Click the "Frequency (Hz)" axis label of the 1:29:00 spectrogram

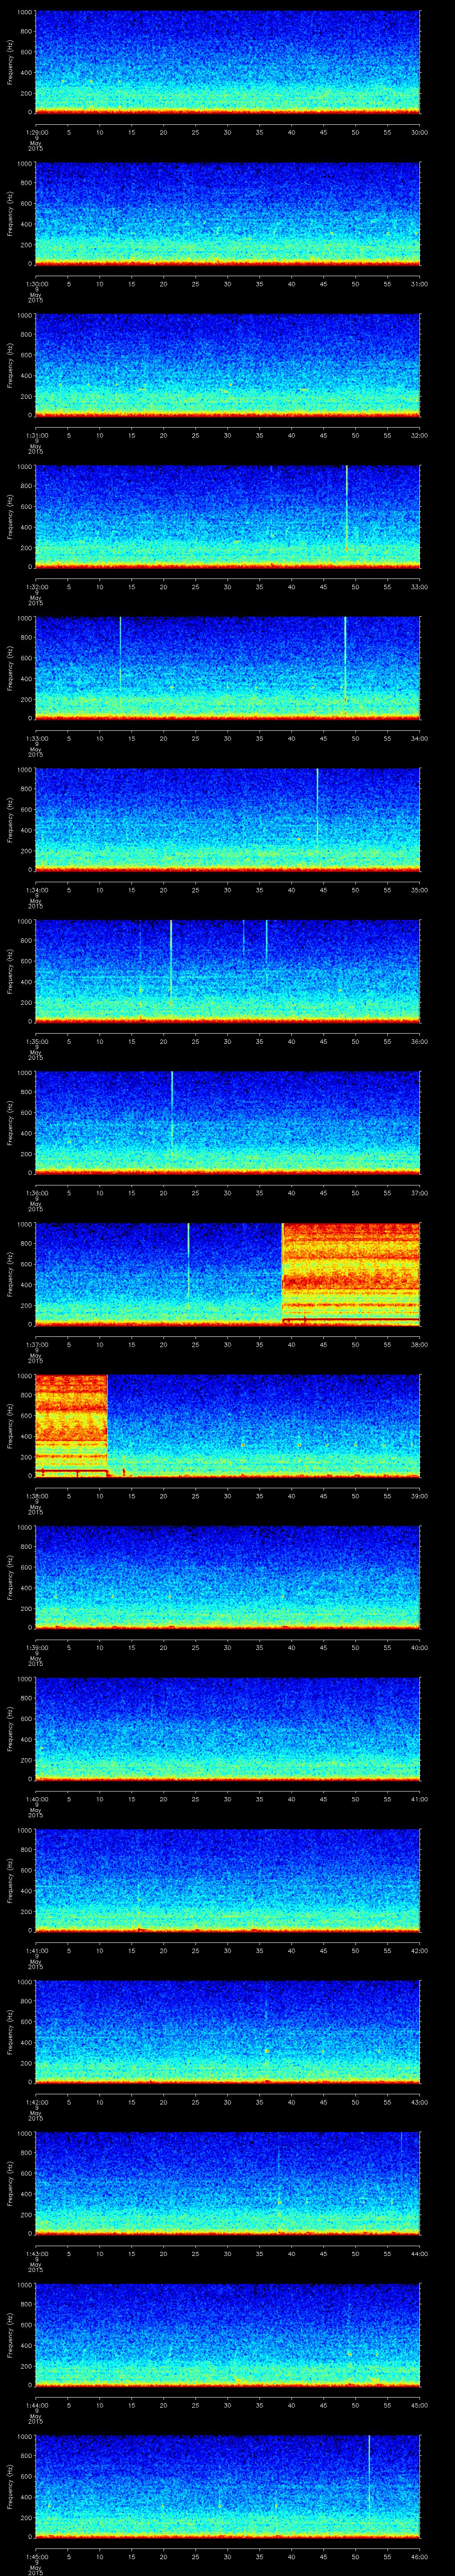[10, 62]
